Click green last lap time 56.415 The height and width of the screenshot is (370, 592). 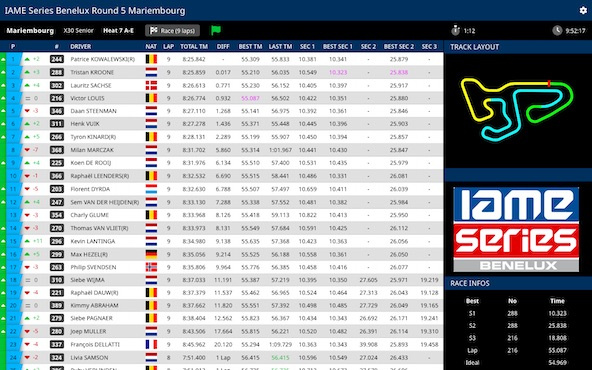pos(280,358)
